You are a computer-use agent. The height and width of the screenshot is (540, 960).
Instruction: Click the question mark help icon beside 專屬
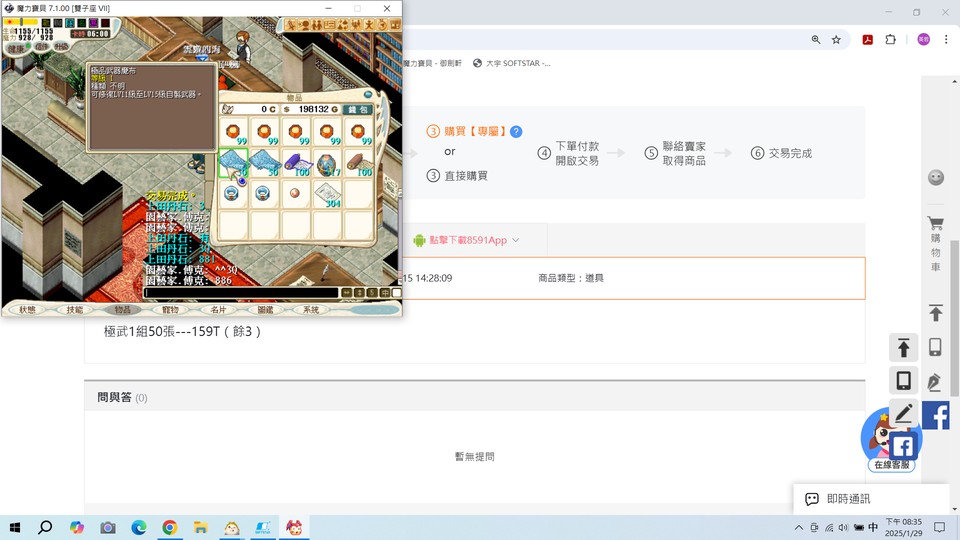[516, 132]
